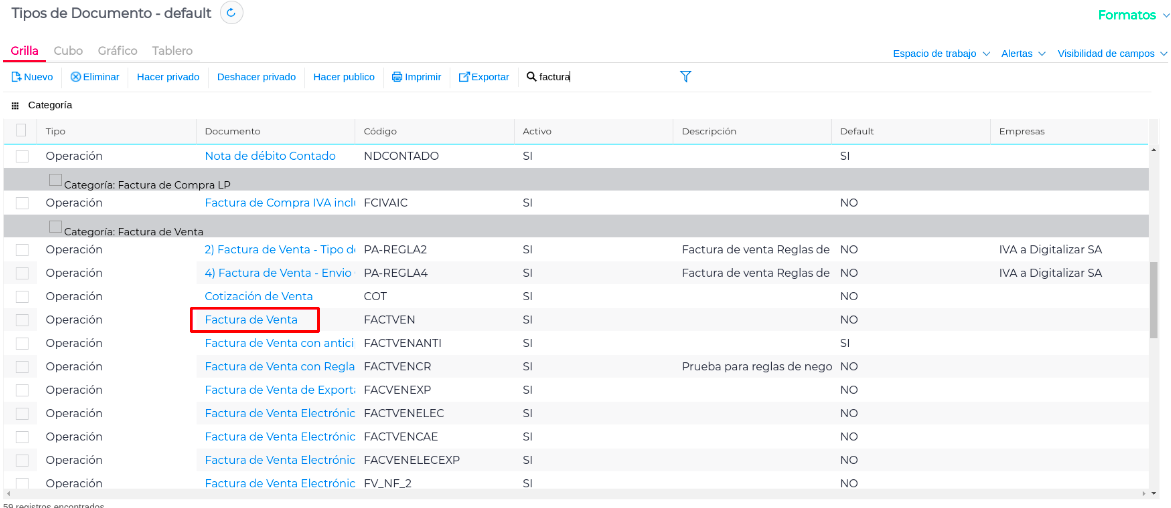Click the Nuevo document icon
Viewport: 1171px width, 508px height.
tap(16, 77)
